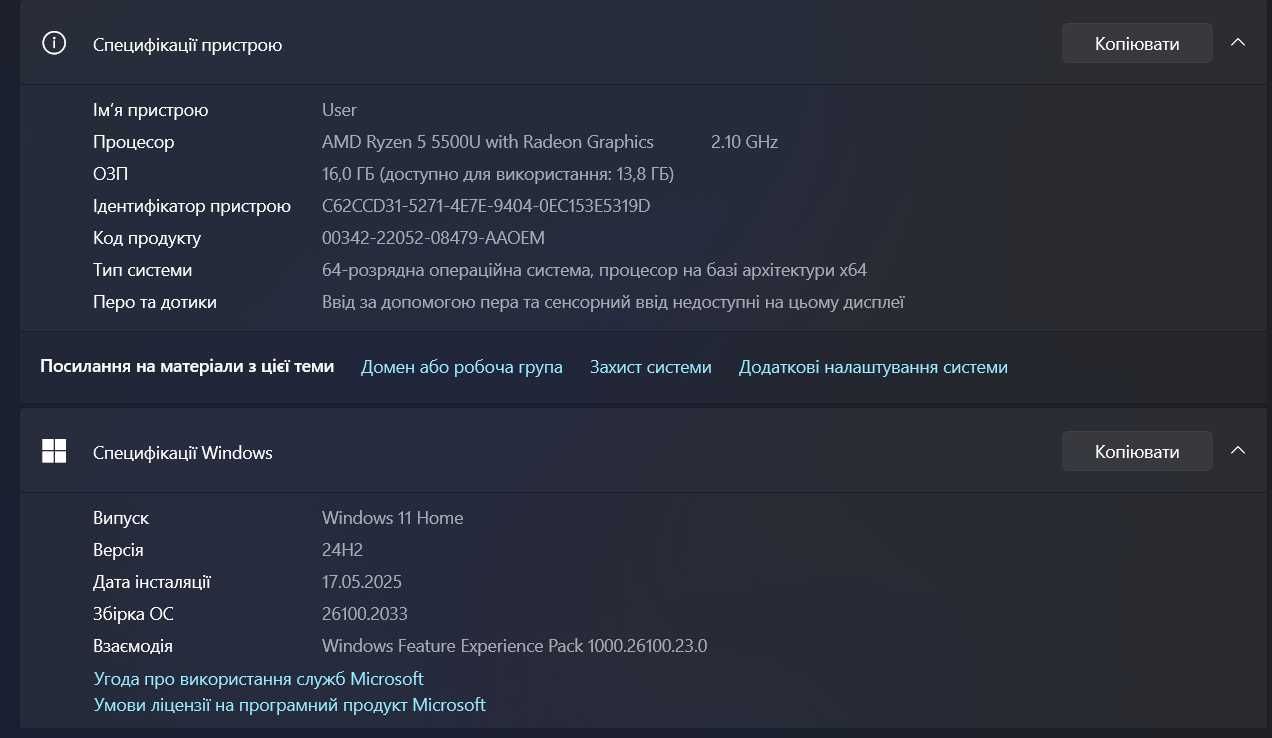This screenshot has width=1272, height=738.
Task: Click the Дата інсталяції label
Action: pos(152,582)
